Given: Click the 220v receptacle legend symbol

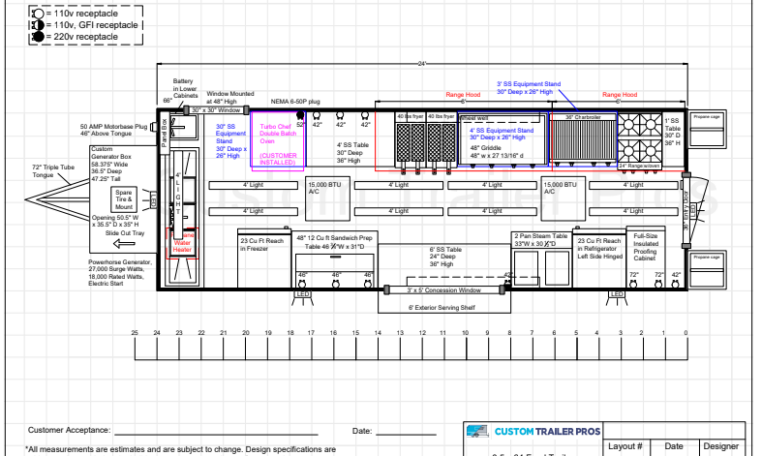Looking at the screenshot, I should pyautogui.click(x=38, y=36).
